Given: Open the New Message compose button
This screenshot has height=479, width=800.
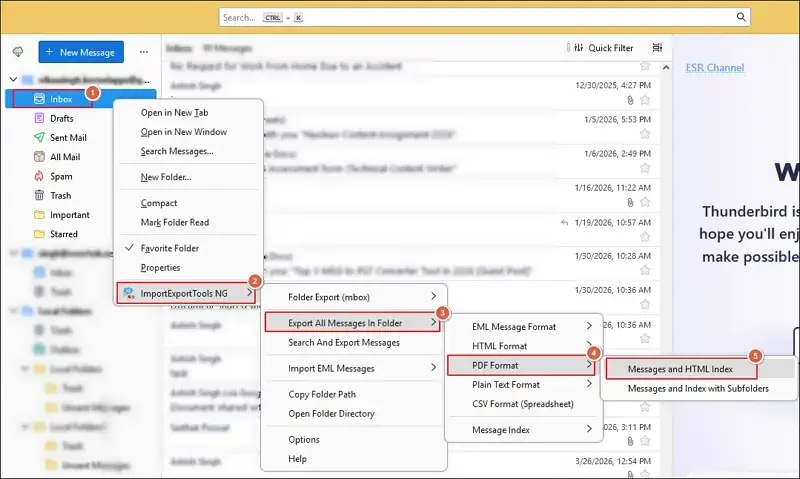Looking at the screenshot, I should pos(81,52).
